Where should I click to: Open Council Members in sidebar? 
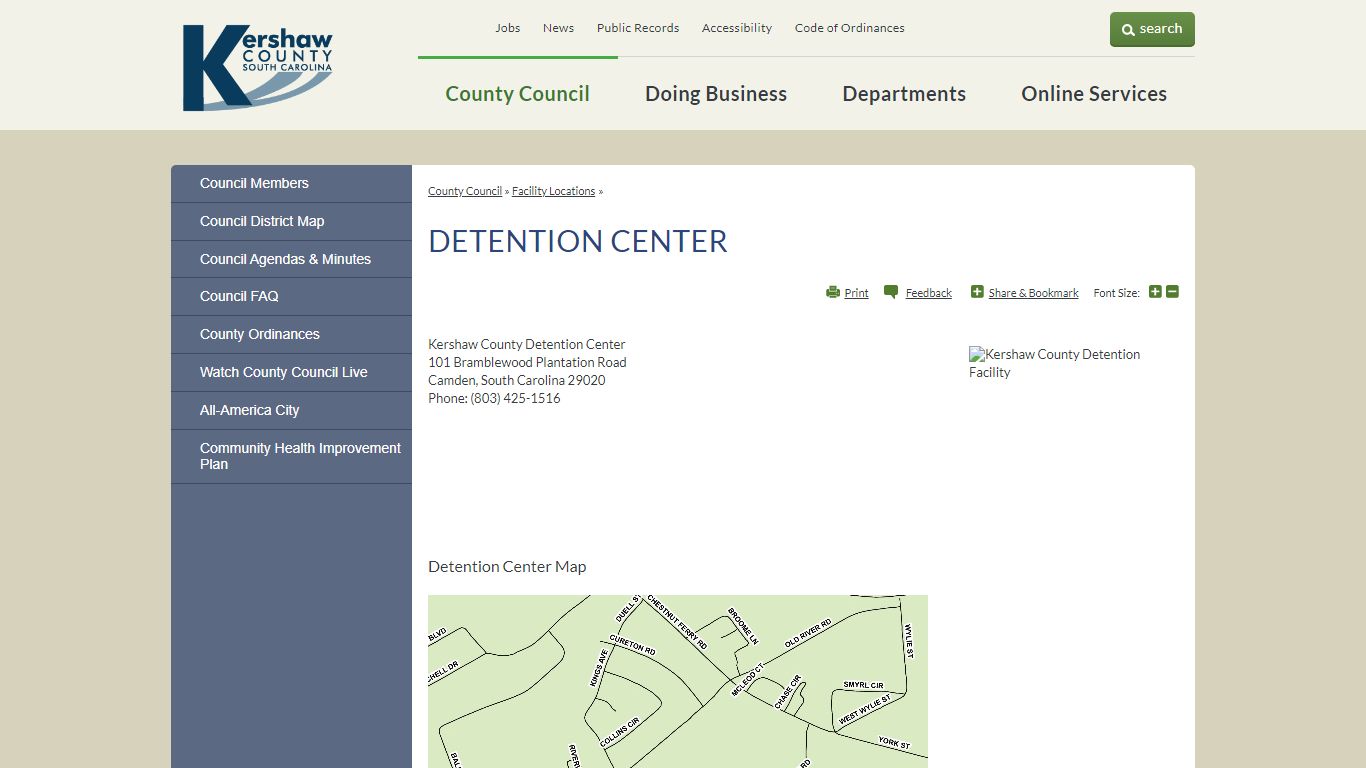(291, 184)
